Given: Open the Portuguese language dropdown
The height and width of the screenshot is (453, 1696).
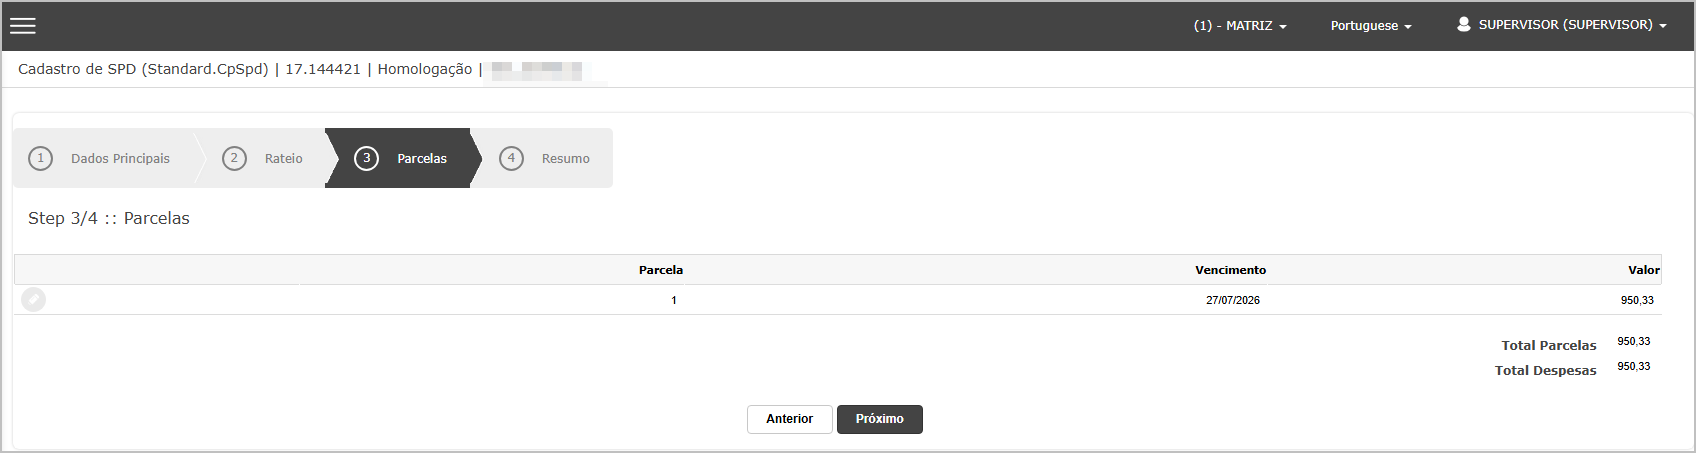Looking at the screenshot, I should point(1371,26).
